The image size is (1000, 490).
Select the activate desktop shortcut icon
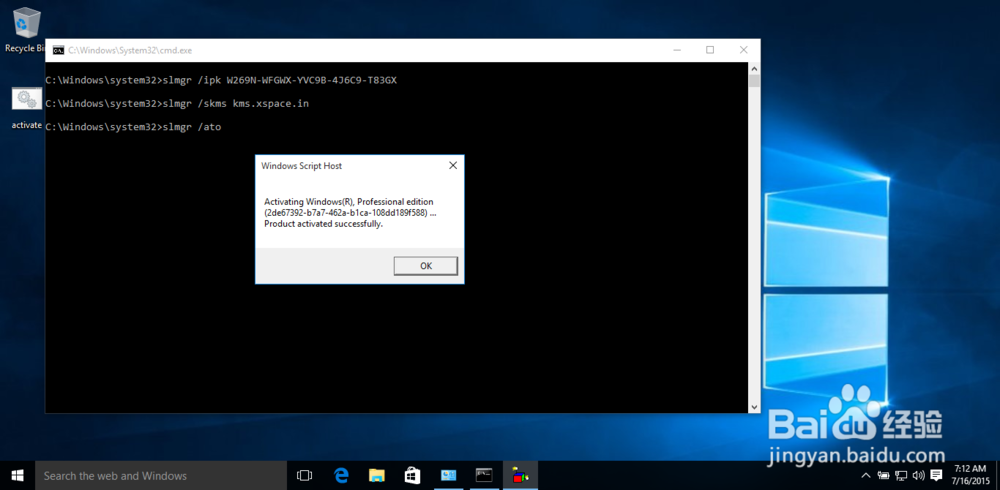26,107
